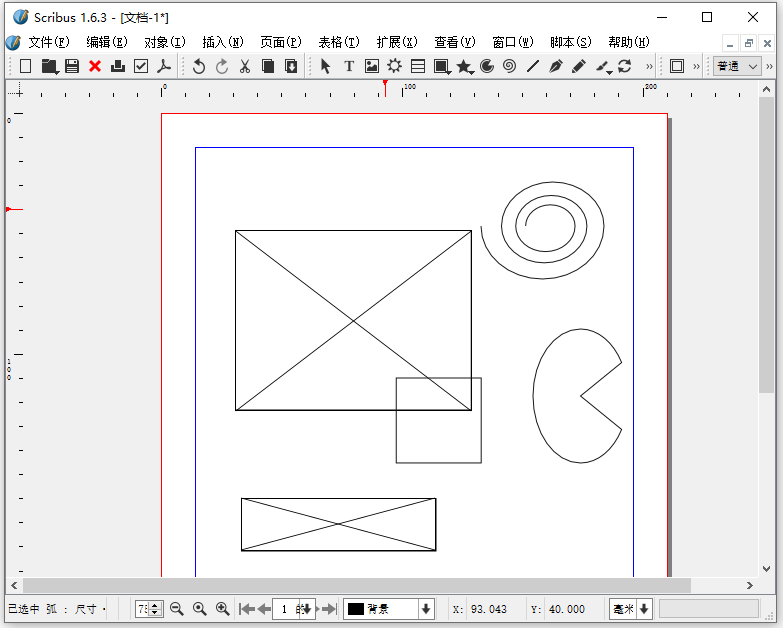This screenshot has height=628, width=783.
Task: Select the Arc tool
Action: click(487, 66)
